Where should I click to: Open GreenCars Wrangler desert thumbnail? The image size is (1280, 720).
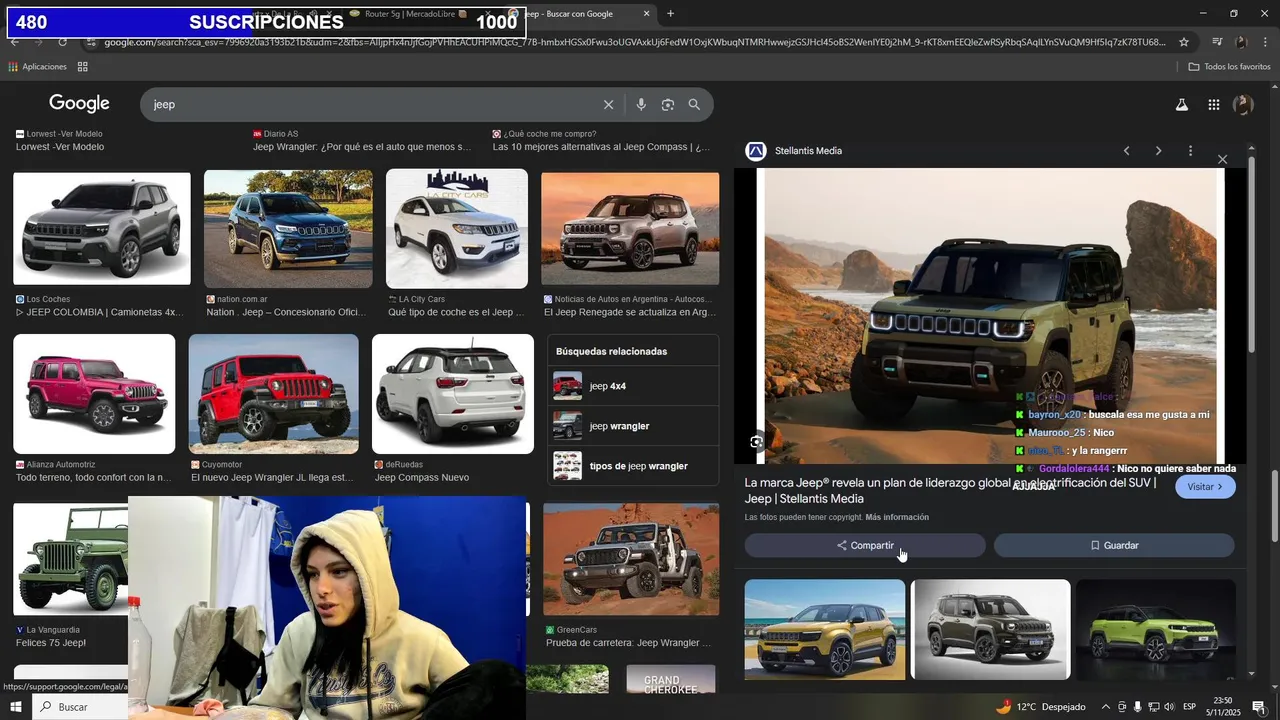(631, 559)
